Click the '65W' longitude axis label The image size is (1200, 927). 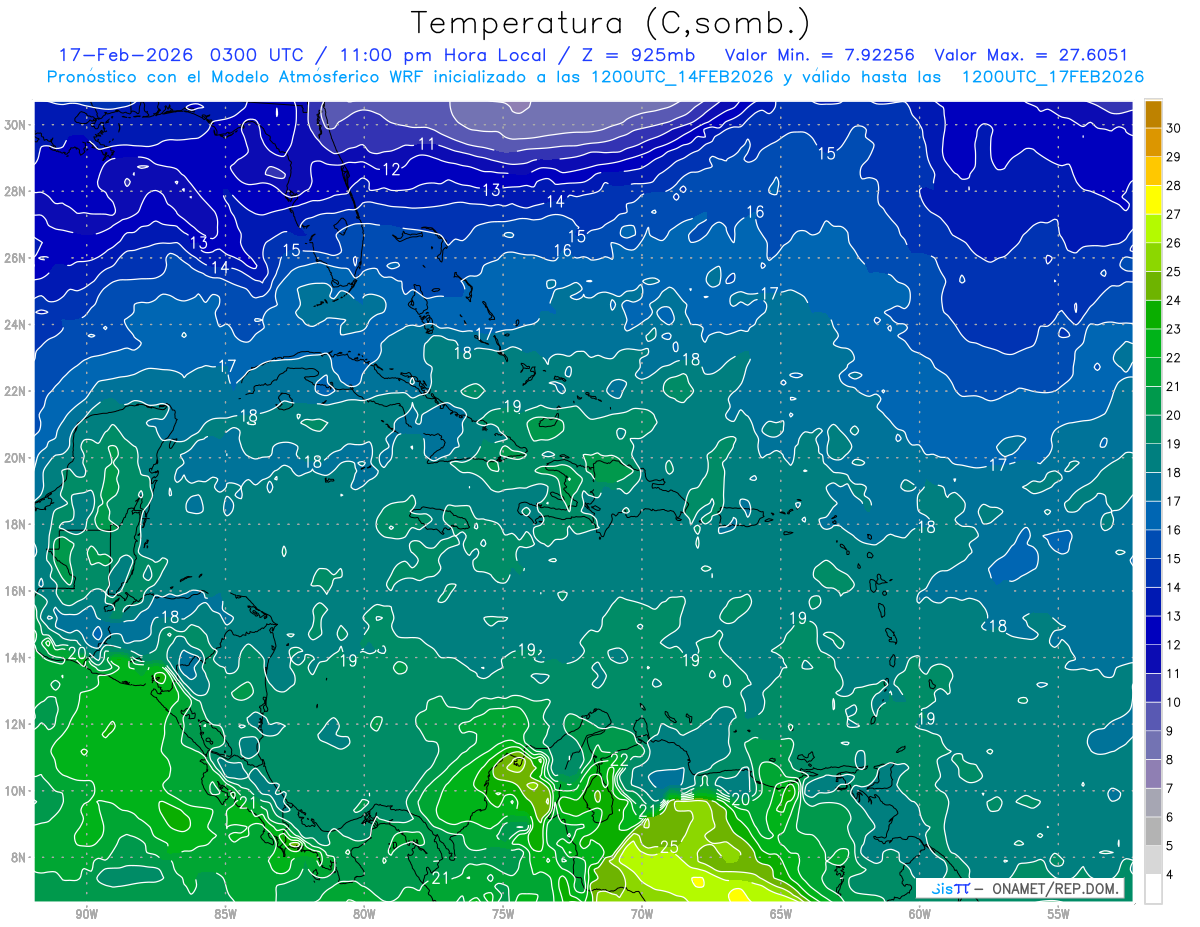(781, 914)
